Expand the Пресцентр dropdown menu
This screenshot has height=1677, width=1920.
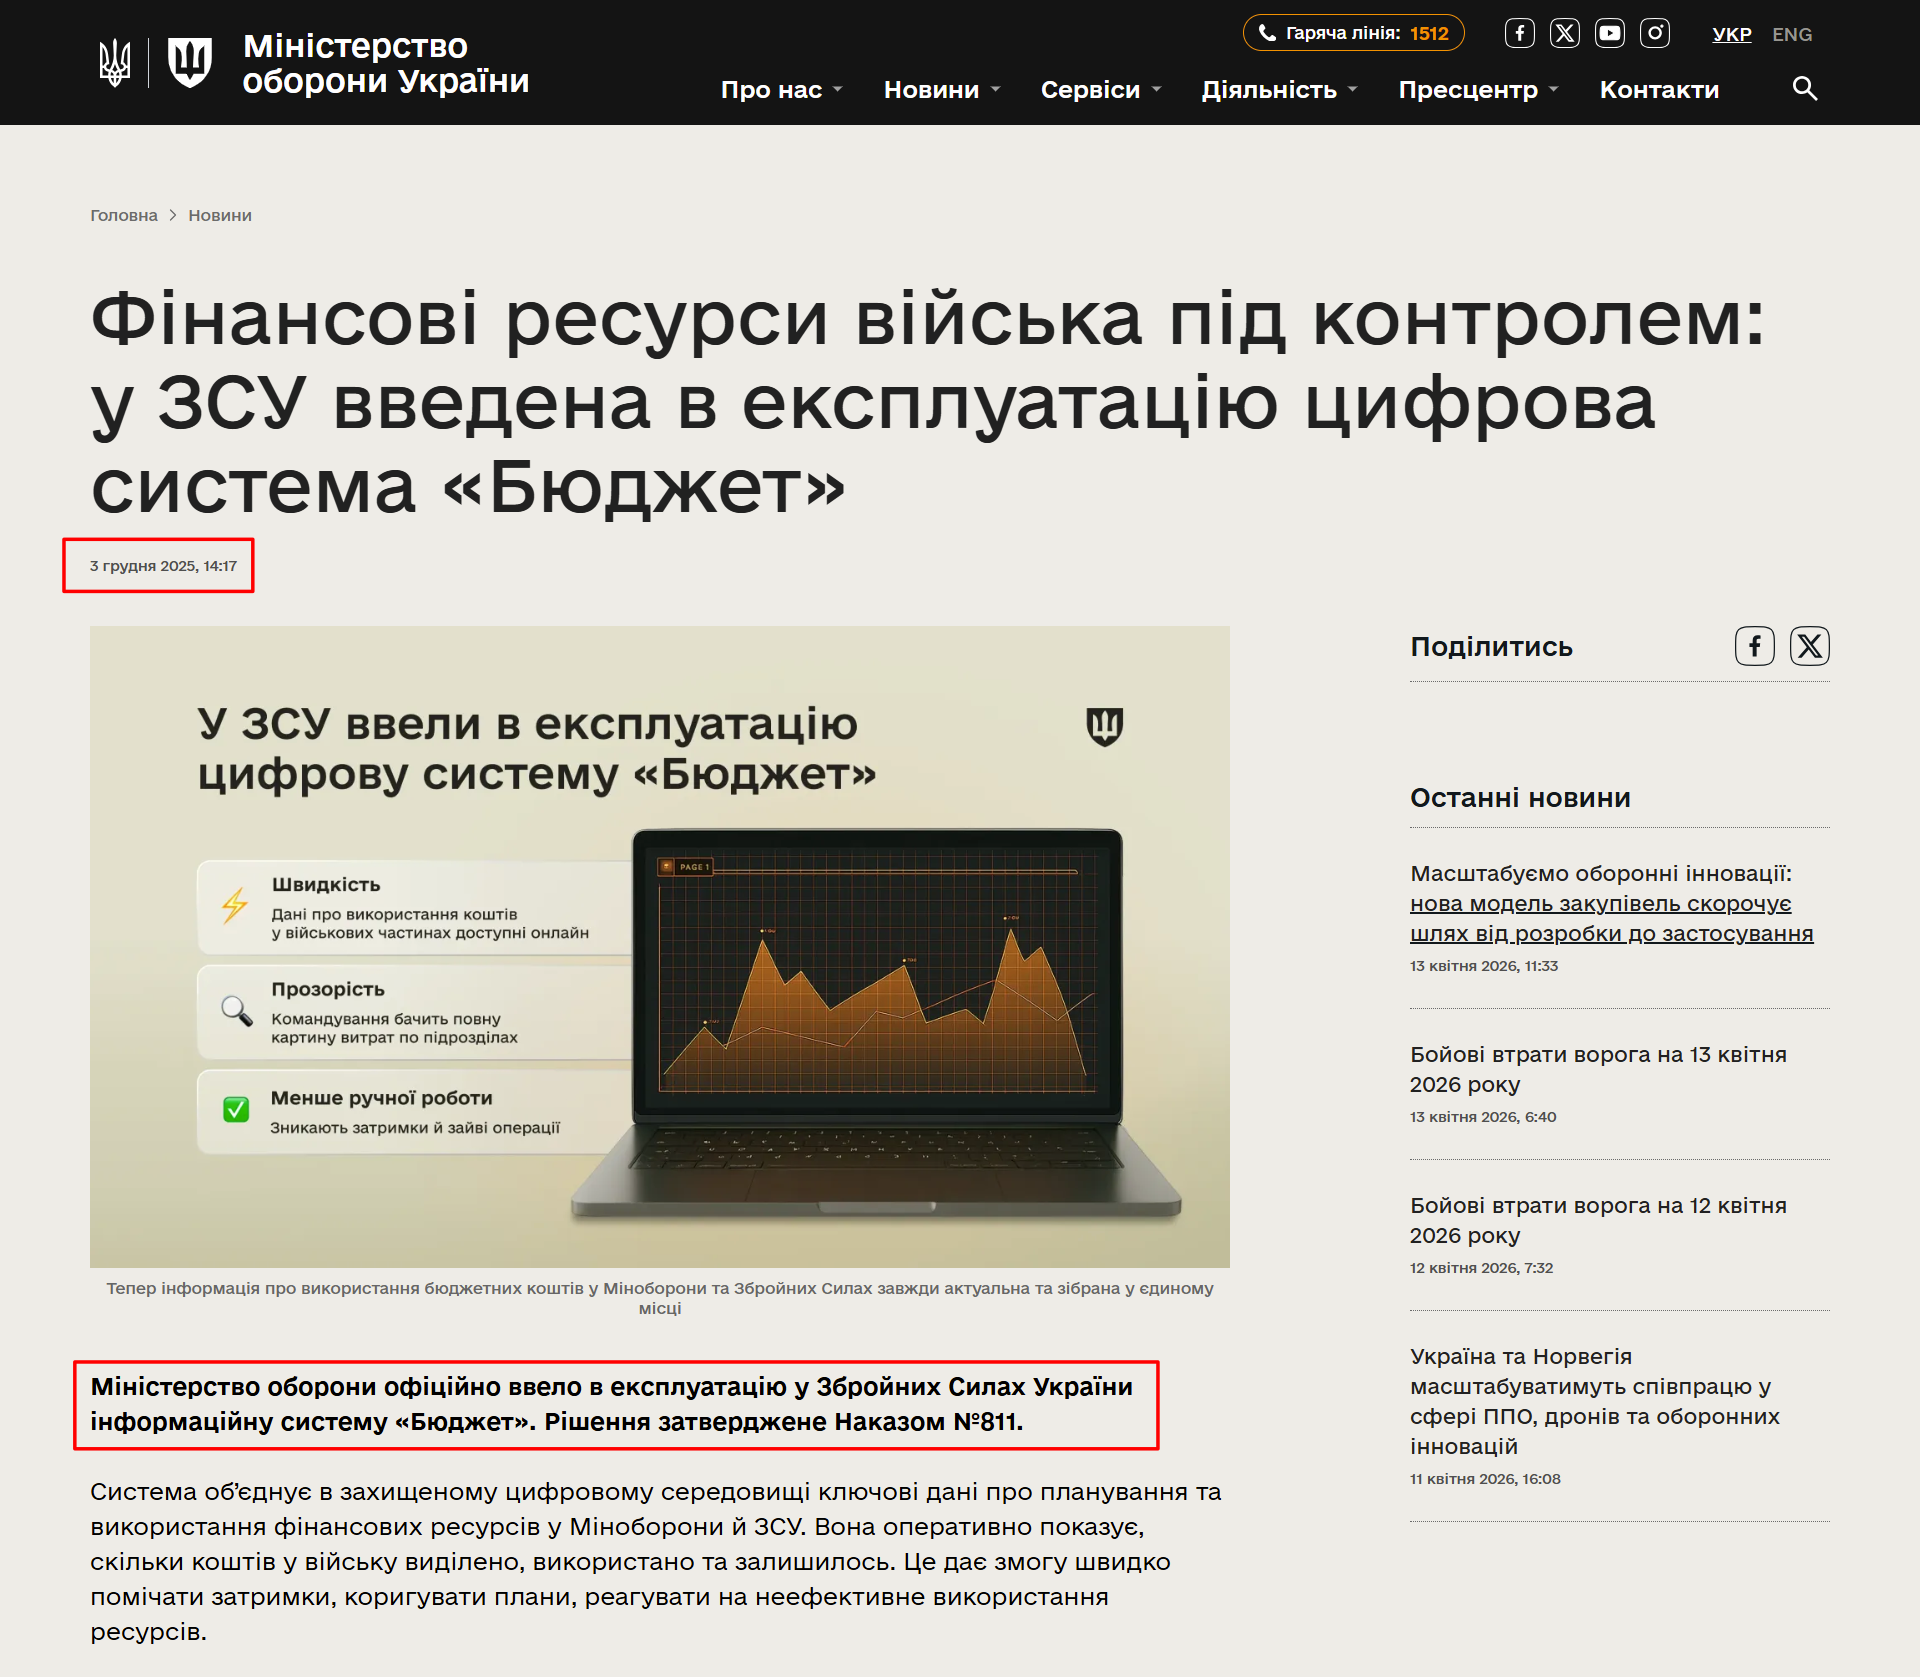tap(1479, 90)
